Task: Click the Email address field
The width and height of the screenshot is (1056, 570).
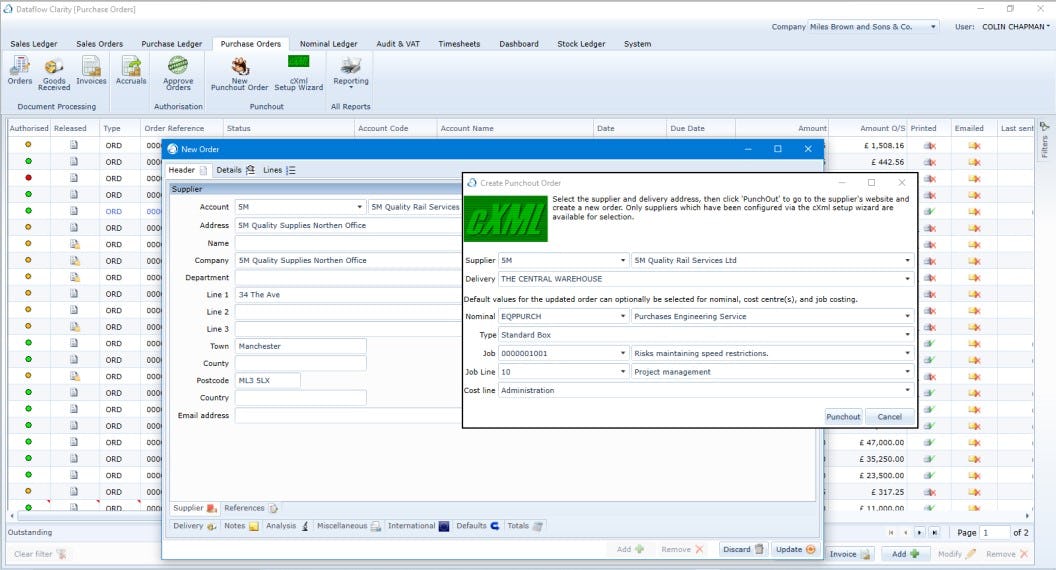Action: [x=348, y=415]
